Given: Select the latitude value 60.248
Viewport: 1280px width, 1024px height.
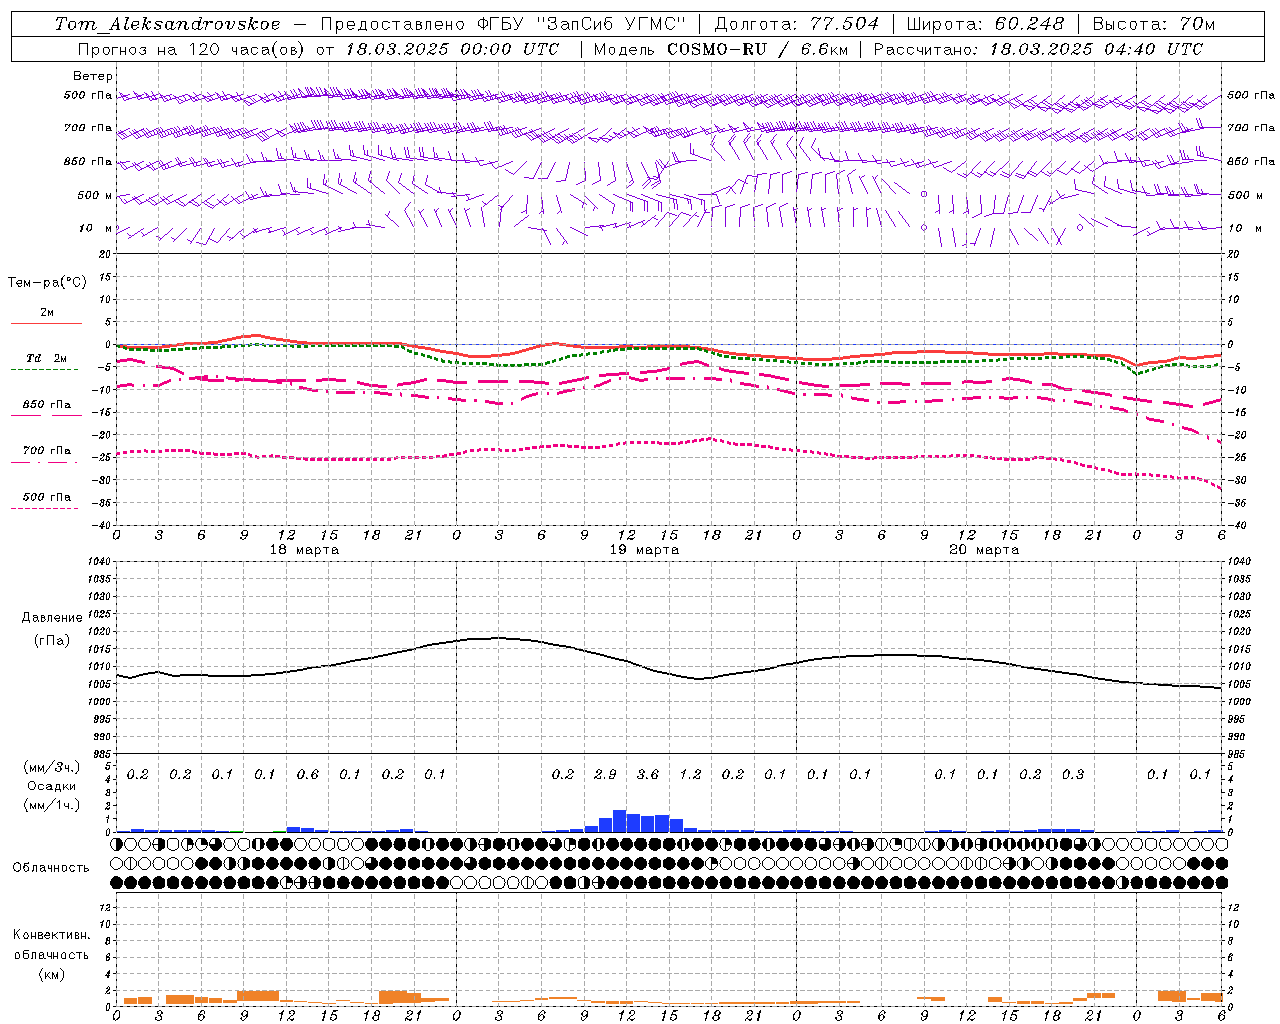Looking at the screenshot, I should point(1029,24).
